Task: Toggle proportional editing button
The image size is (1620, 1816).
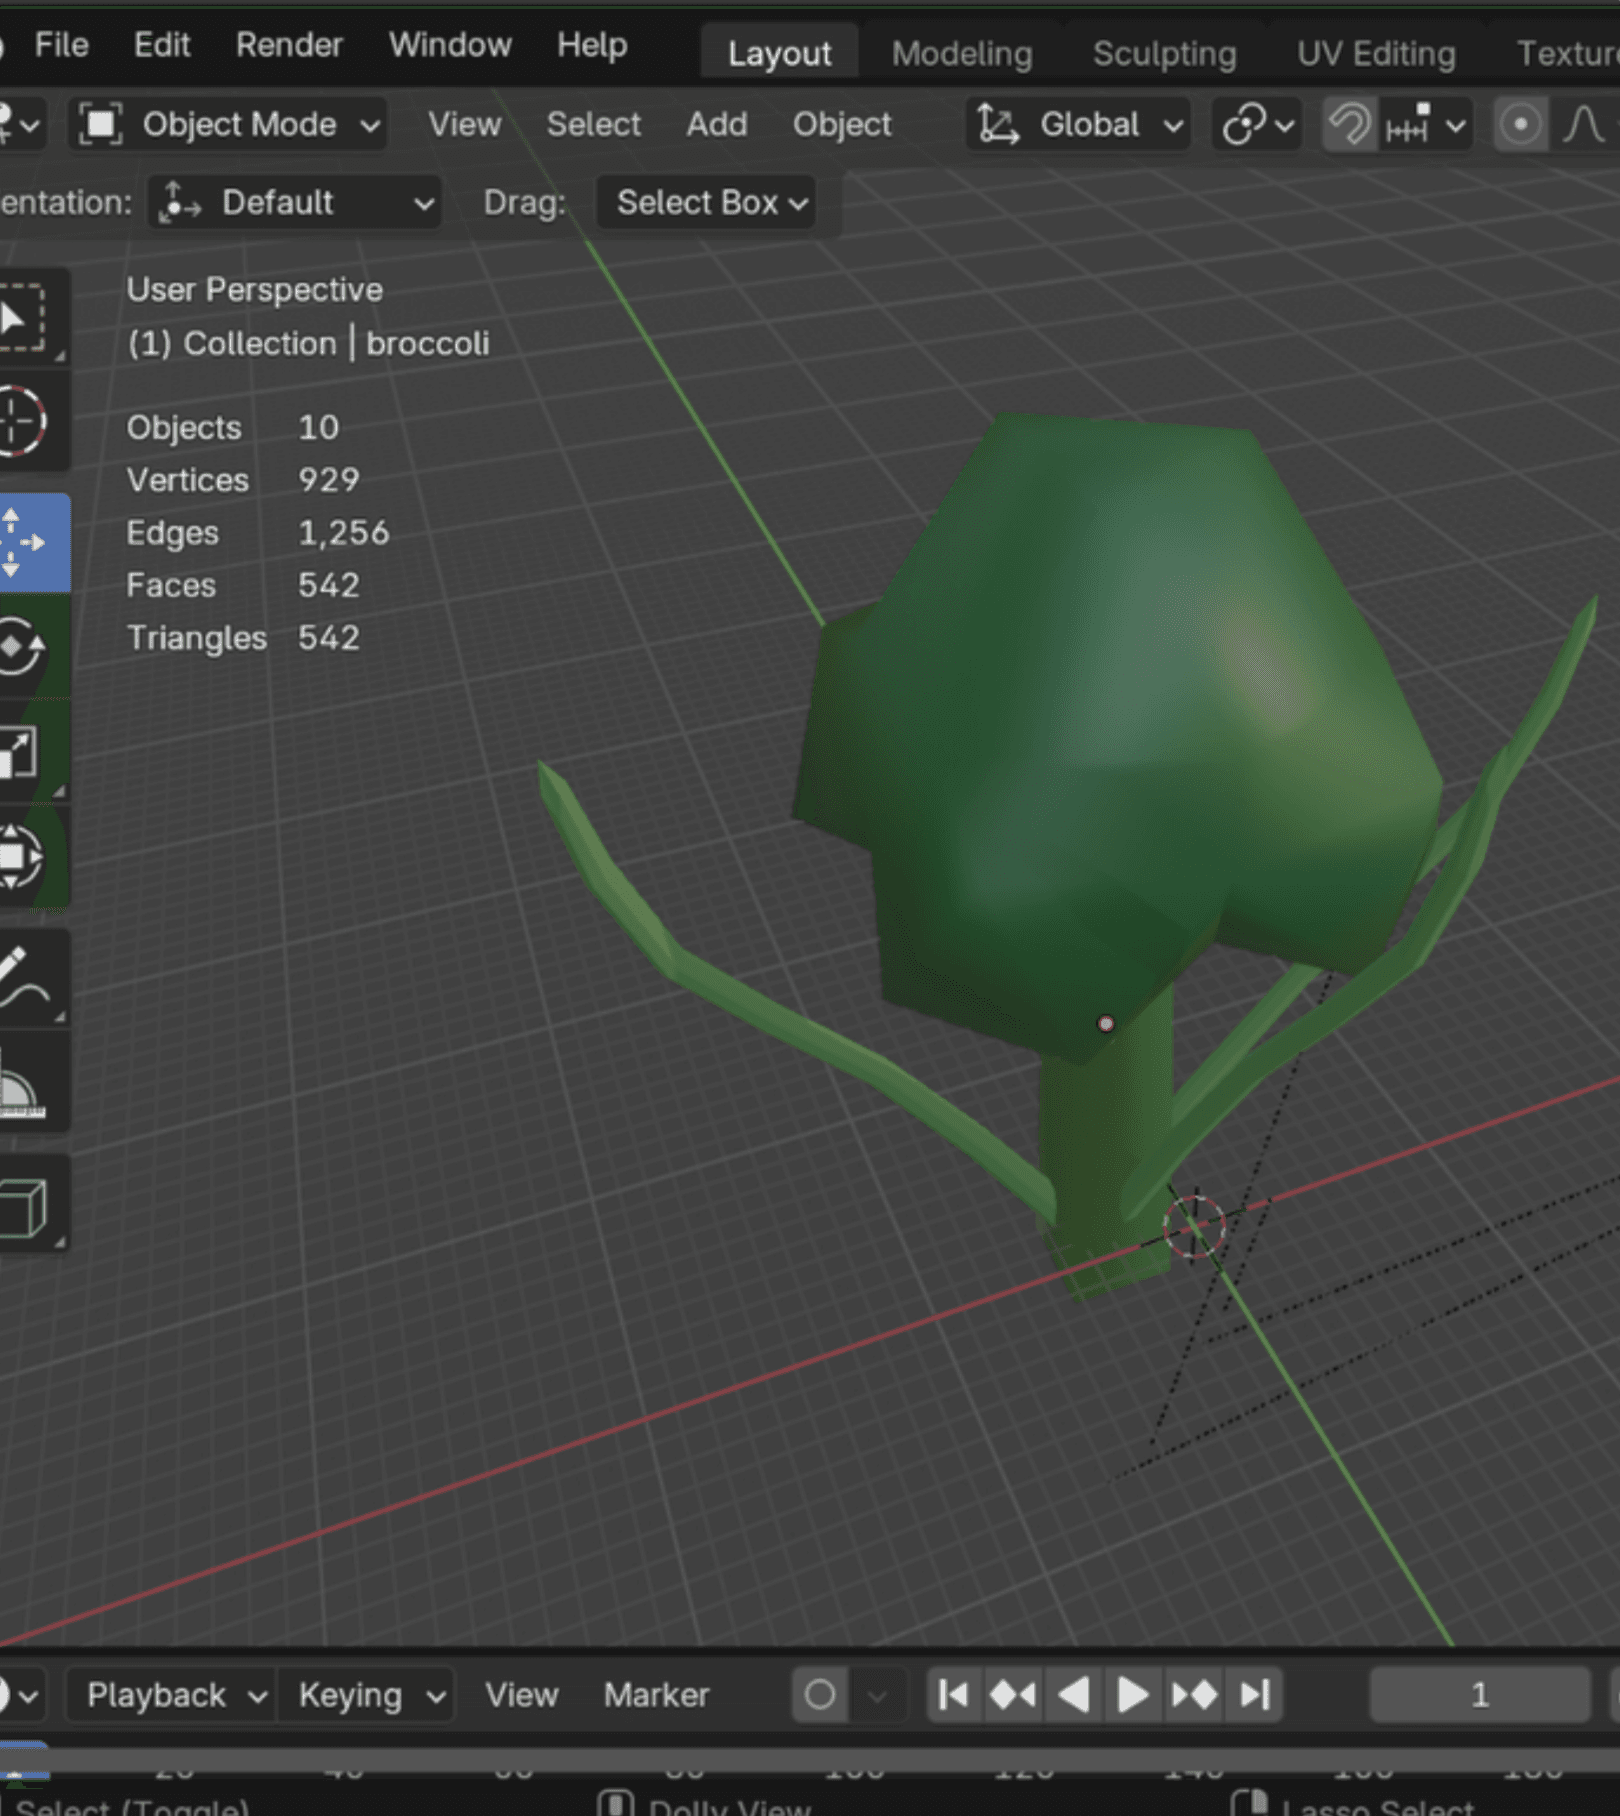Action: coord(1520,125)
